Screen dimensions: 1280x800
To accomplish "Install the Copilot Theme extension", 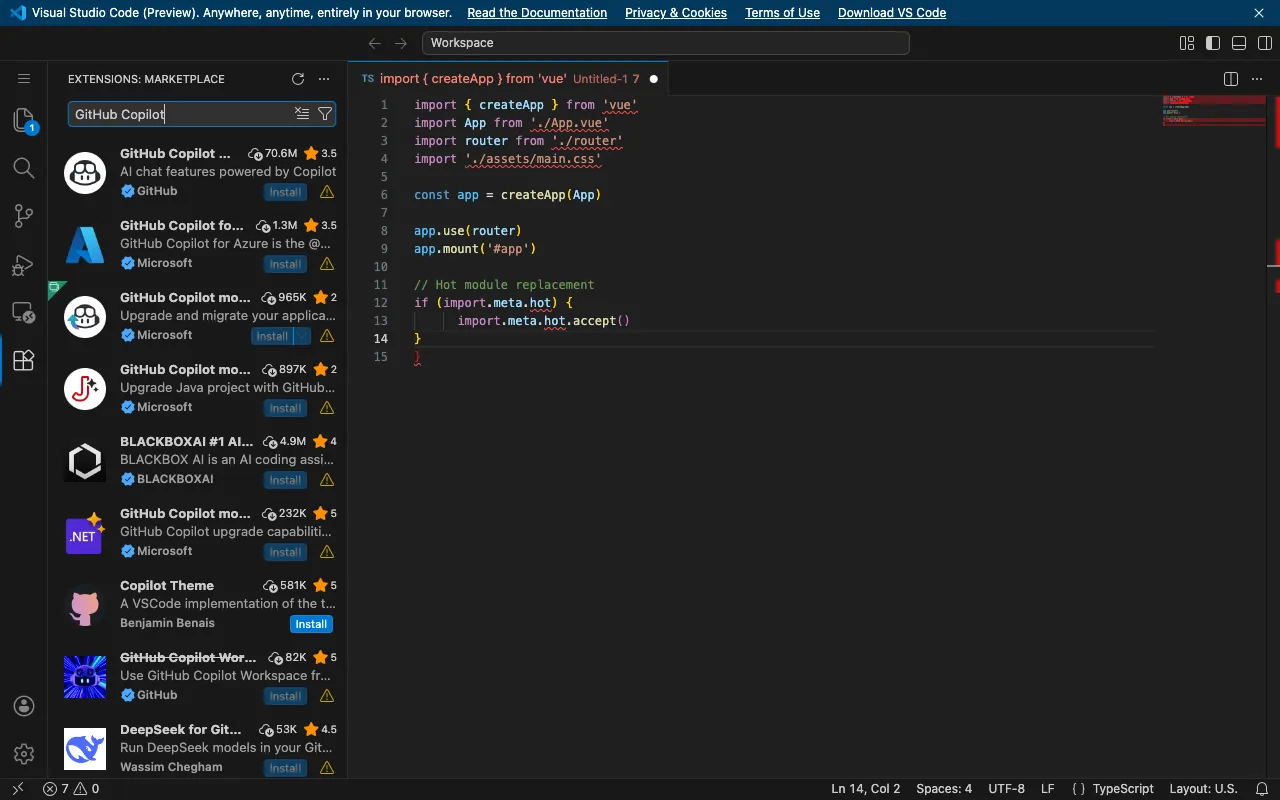I will 311,624.
